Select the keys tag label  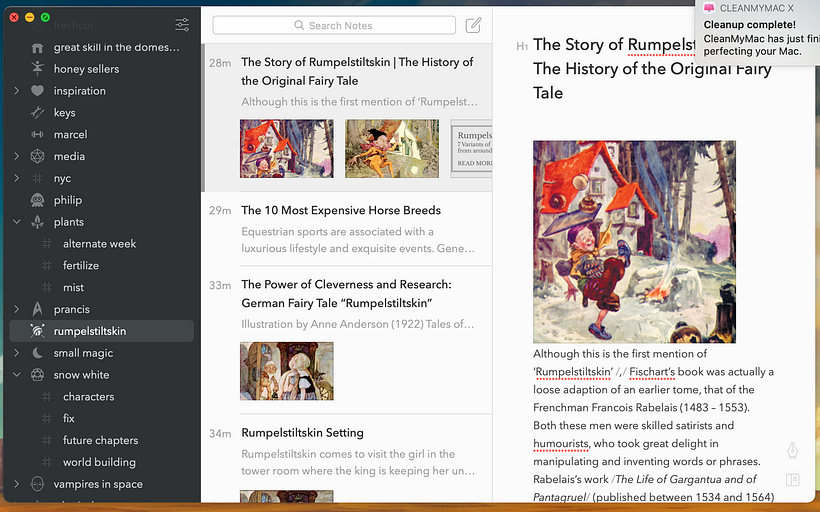click(x=64, y=113)
